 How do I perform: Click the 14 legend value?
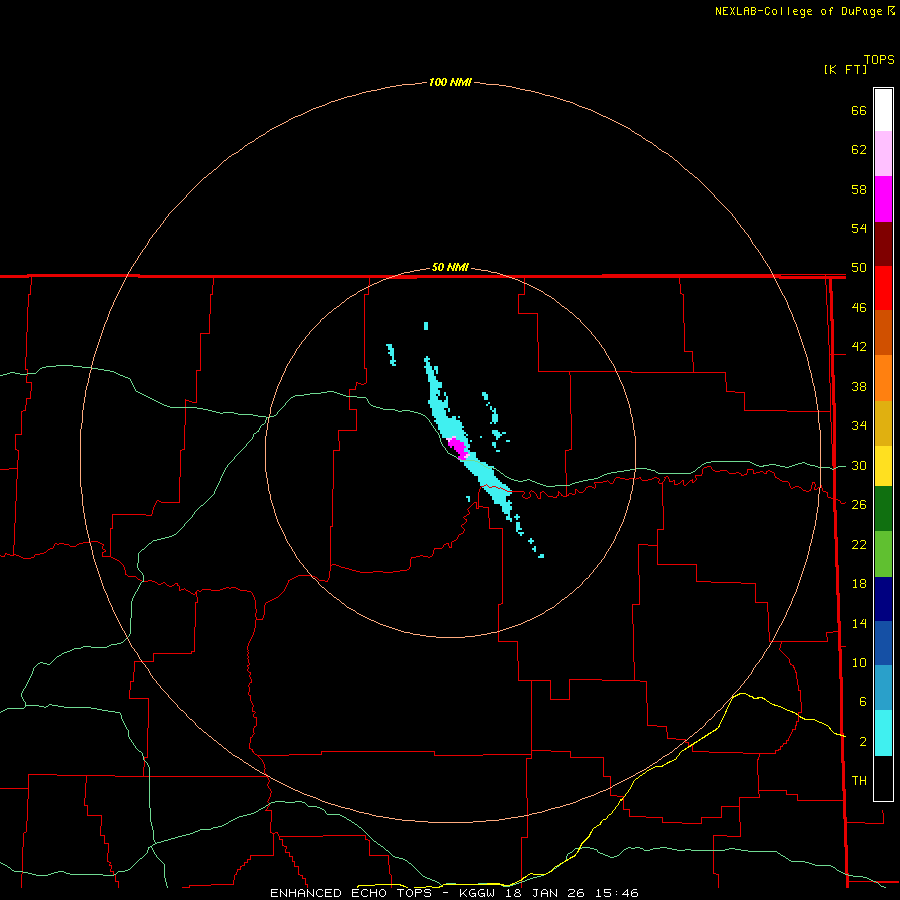click(859, 623)
